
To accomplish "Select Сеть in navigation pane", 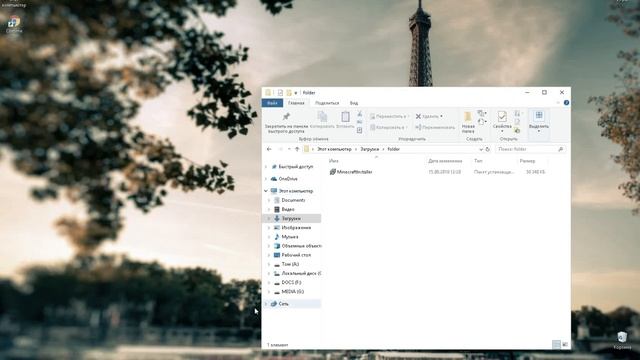I will [x=283, y=304].
